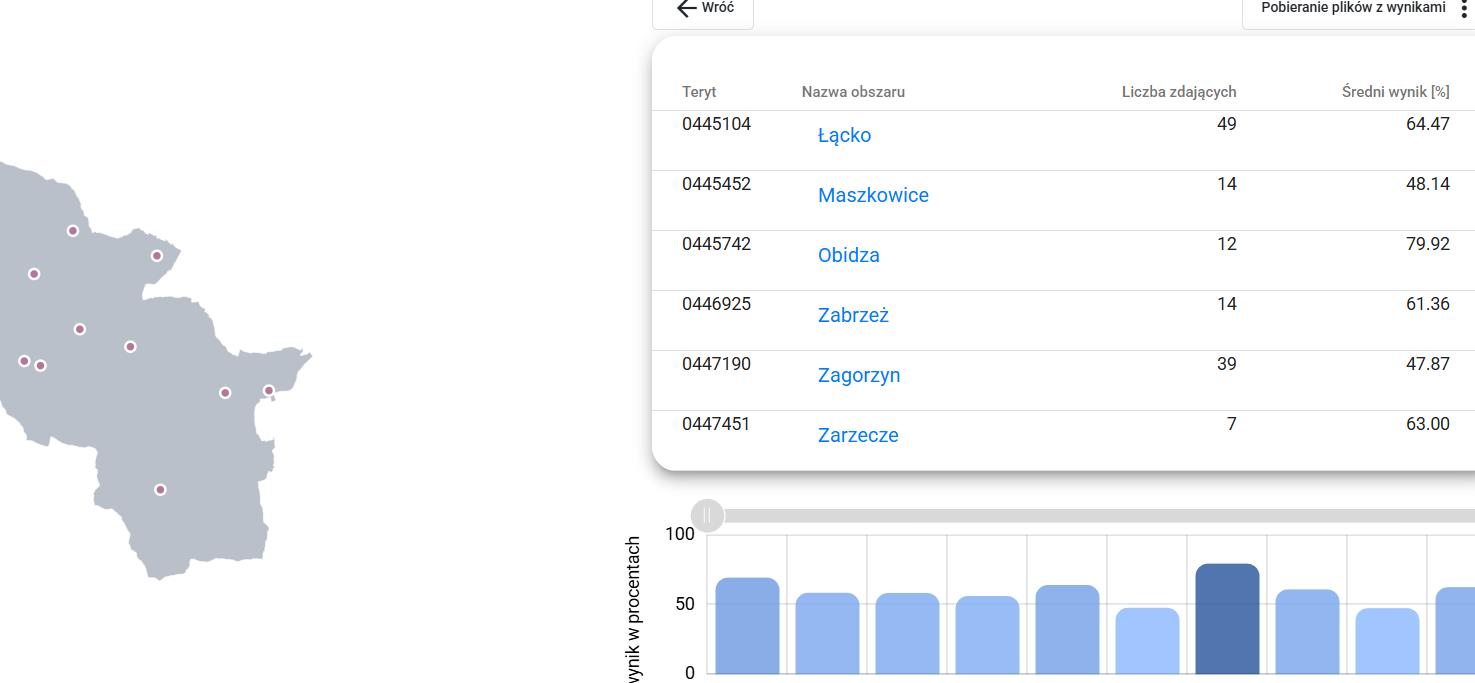Open the Maszkowice area link
Viewport: 1475px width, 683px height.
[x=873, y=196]
